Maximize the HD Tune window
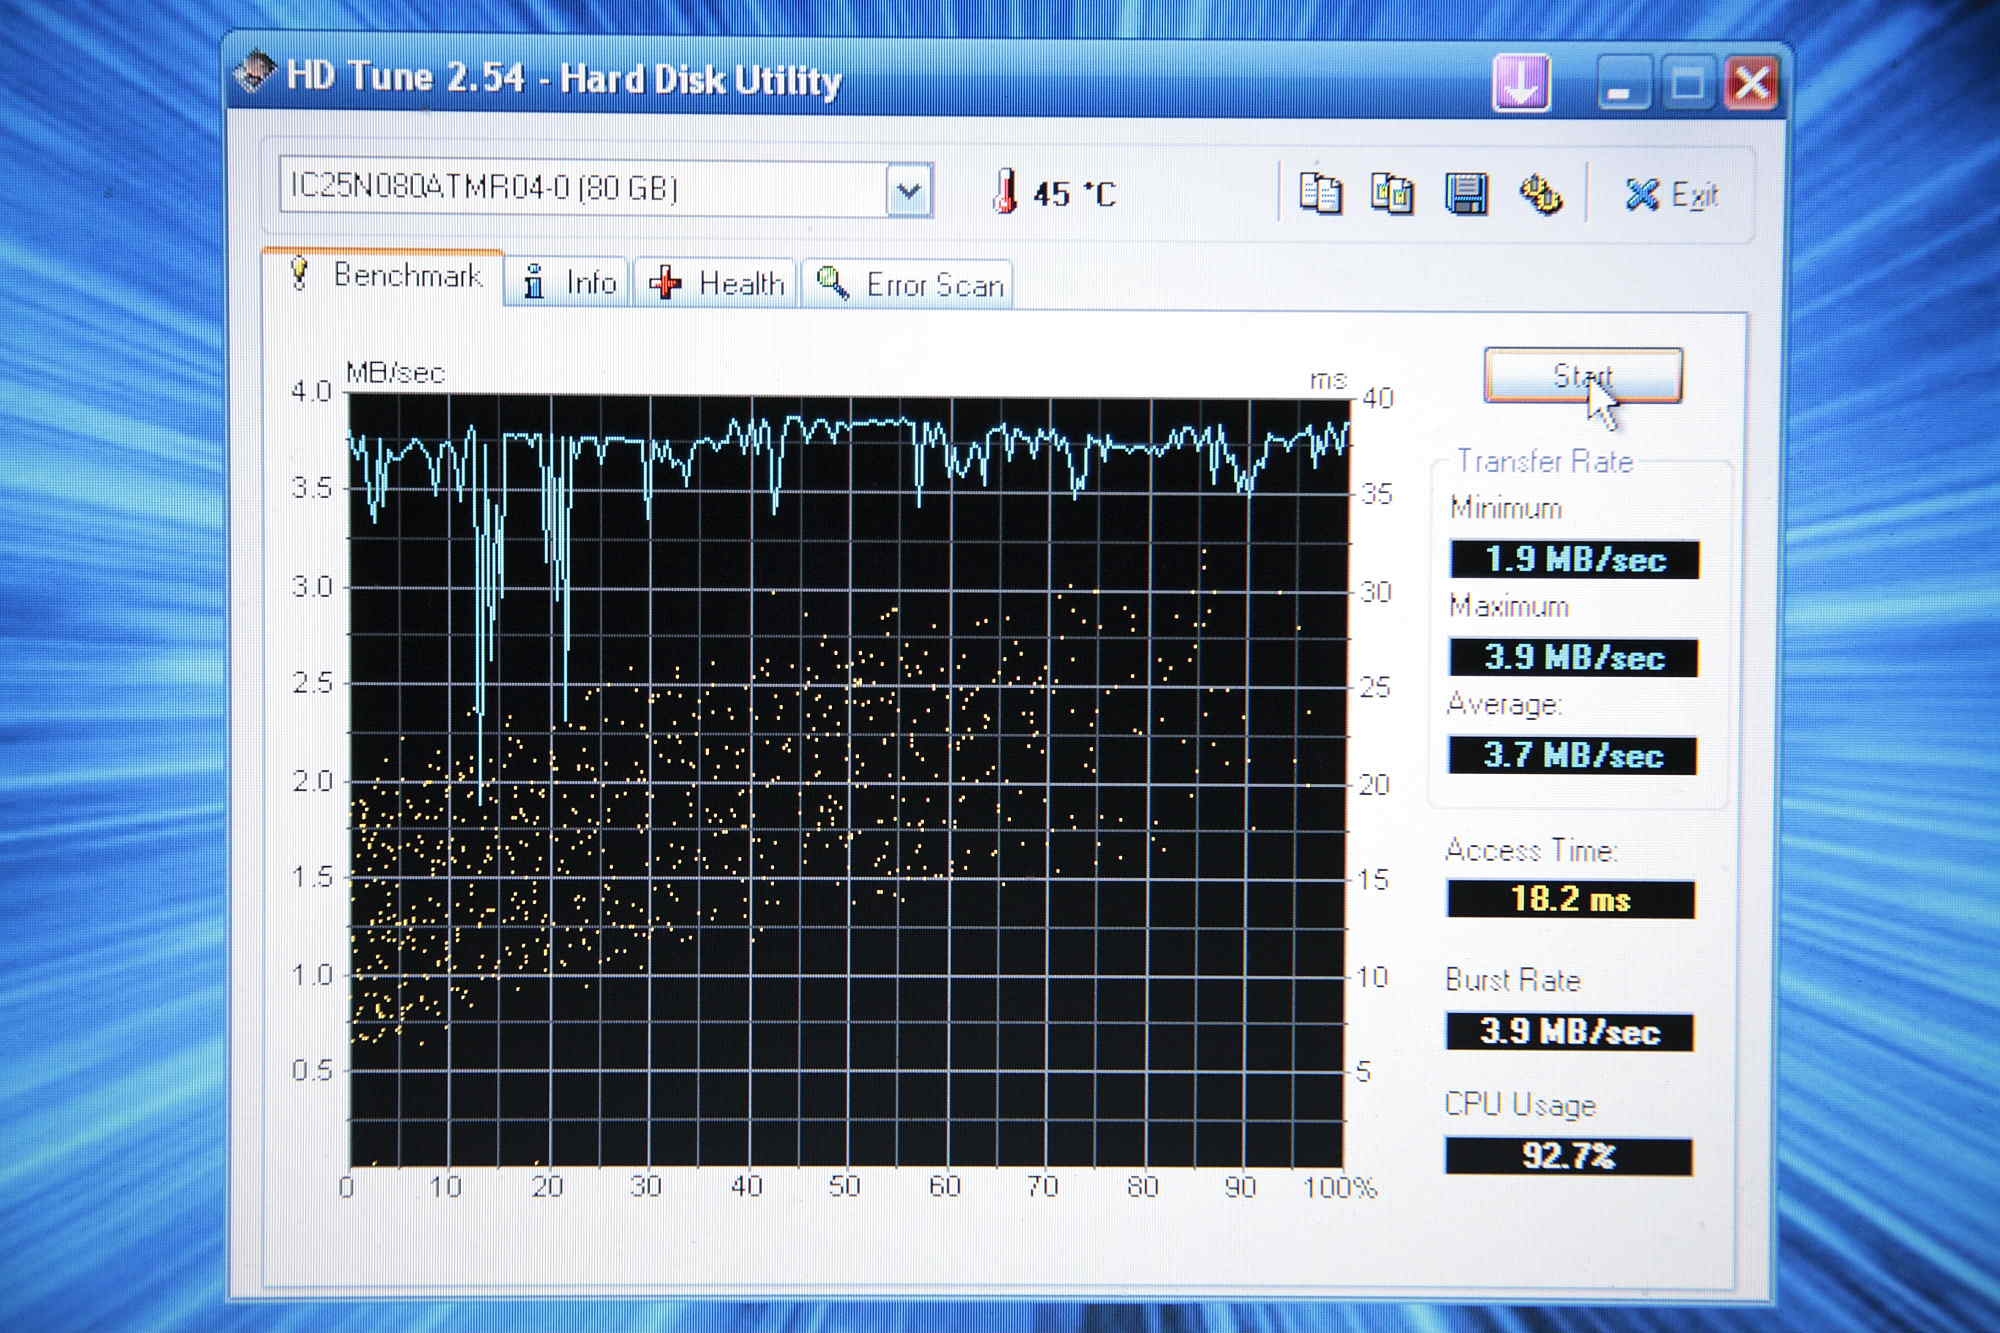Image resolution: width=2000 pixels, height=1333 pixels. click(1688, 84)
